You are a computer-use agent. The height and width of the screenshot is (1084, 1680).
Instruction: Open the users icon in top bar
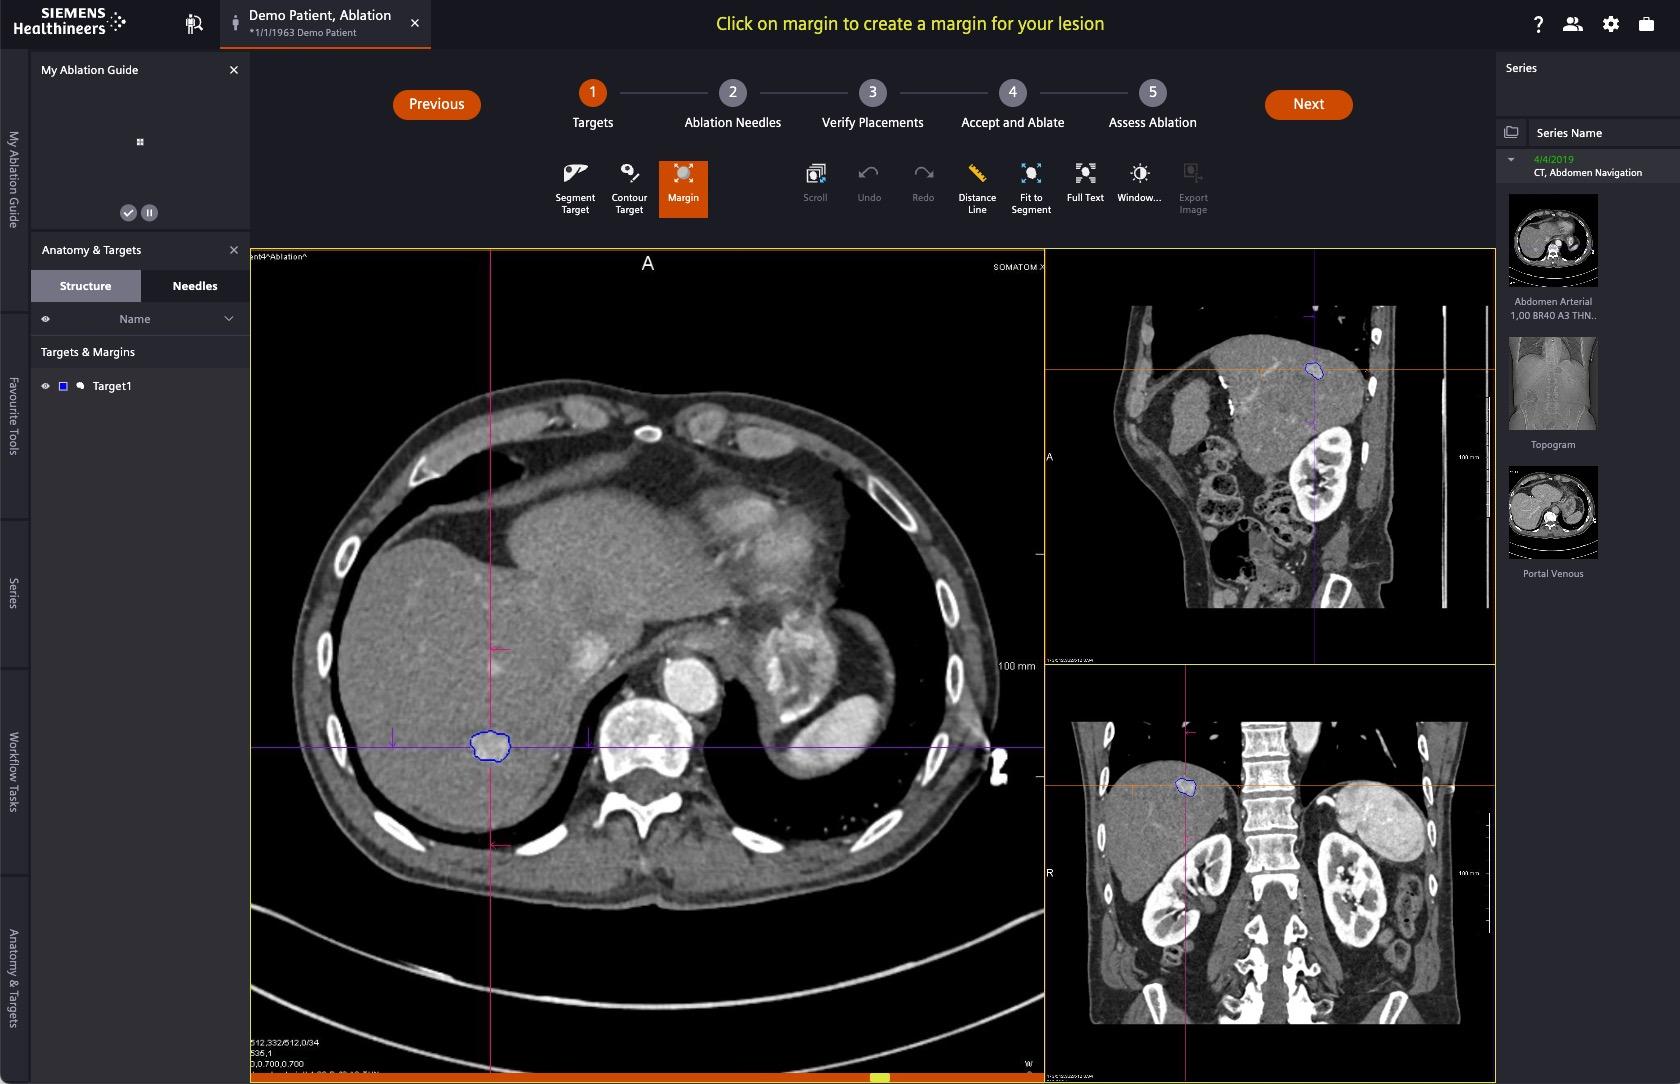(x=1573, y=24)
